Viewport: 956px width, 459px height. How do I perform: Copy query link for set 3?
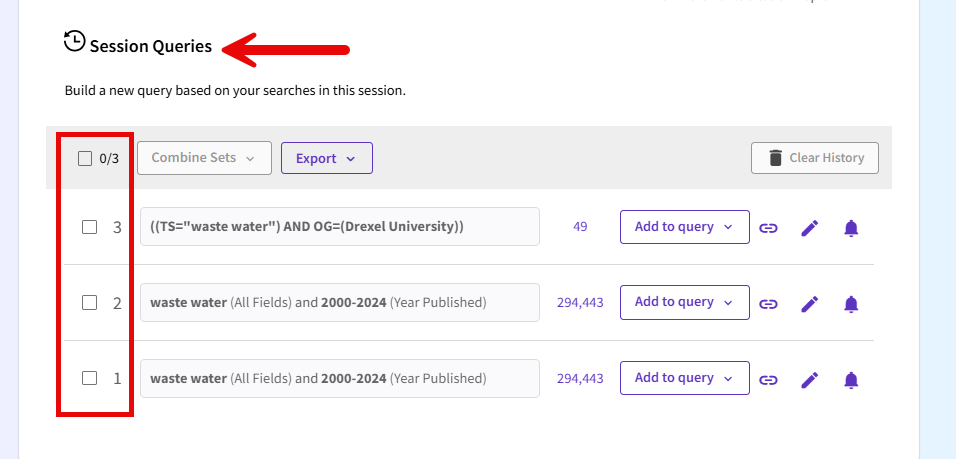(768, 228)
